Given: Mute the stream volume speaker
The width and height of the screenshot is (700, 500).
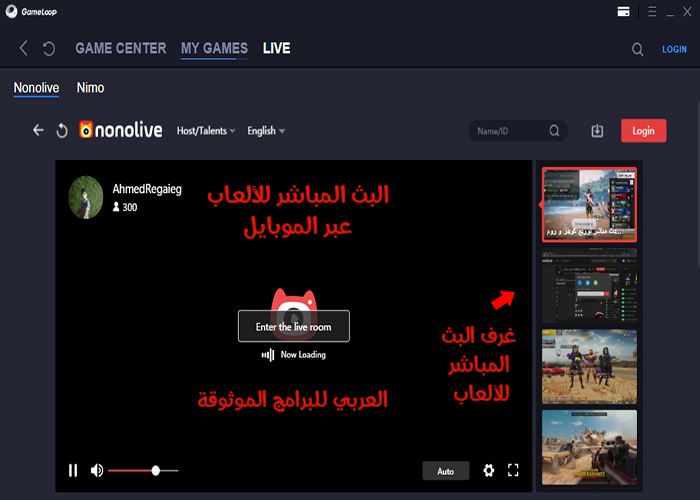Looking at the screenshot, I should point(97,471).
